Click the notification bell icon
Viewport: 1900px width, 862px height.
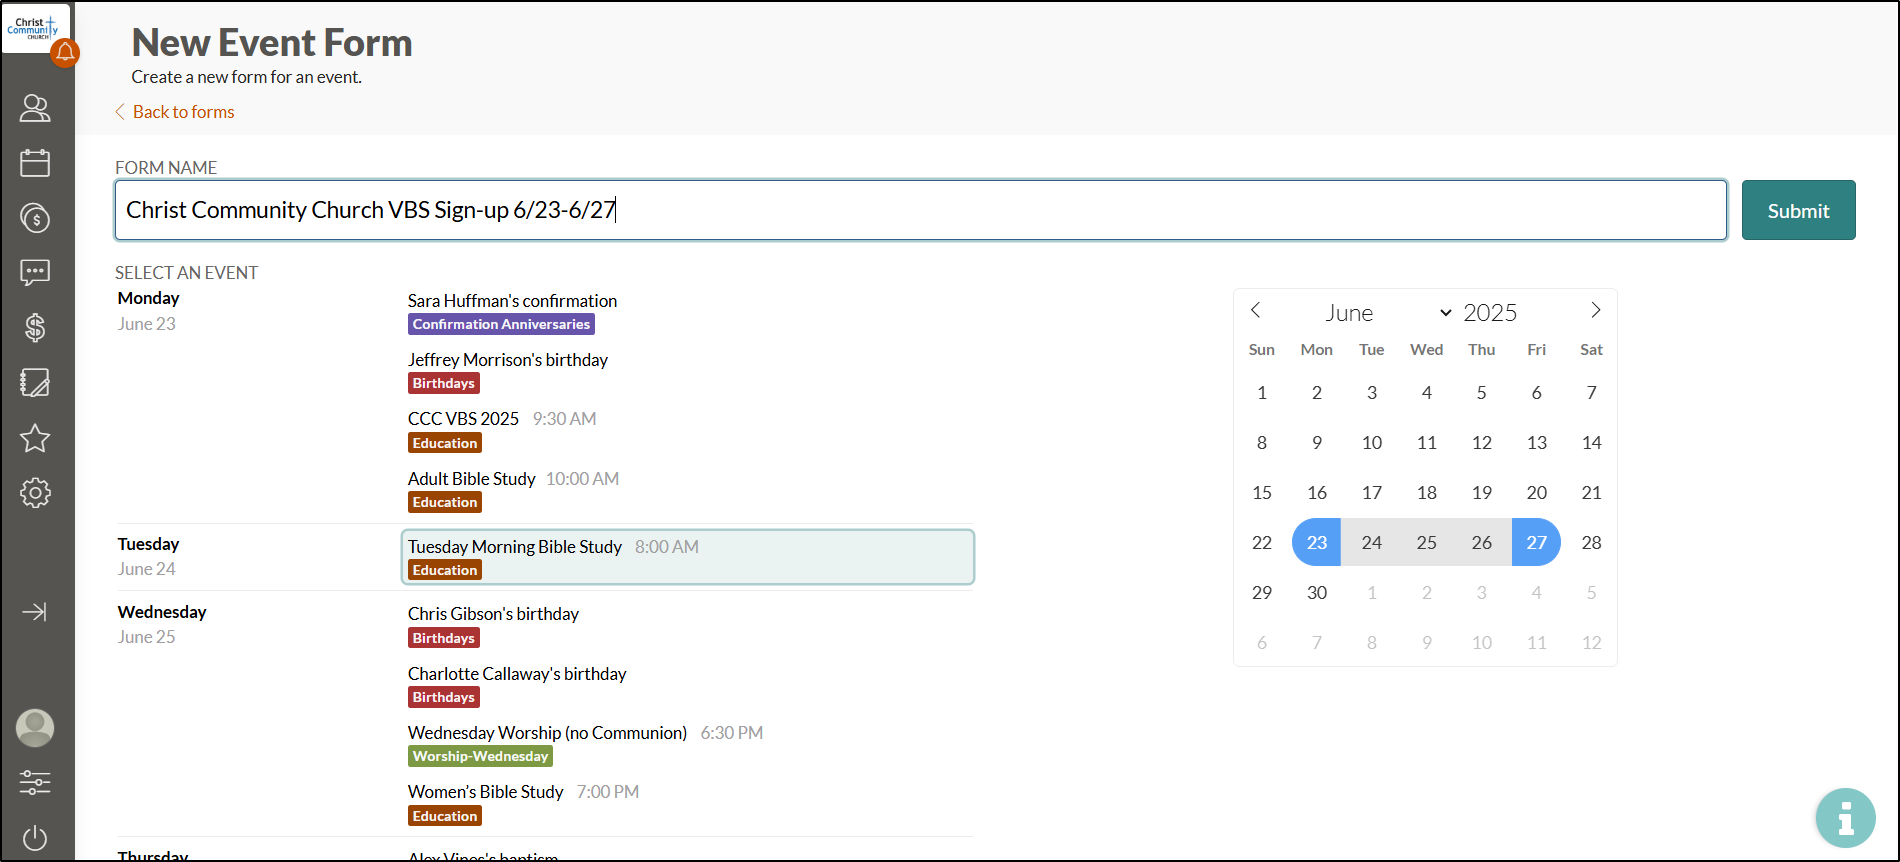65,52
